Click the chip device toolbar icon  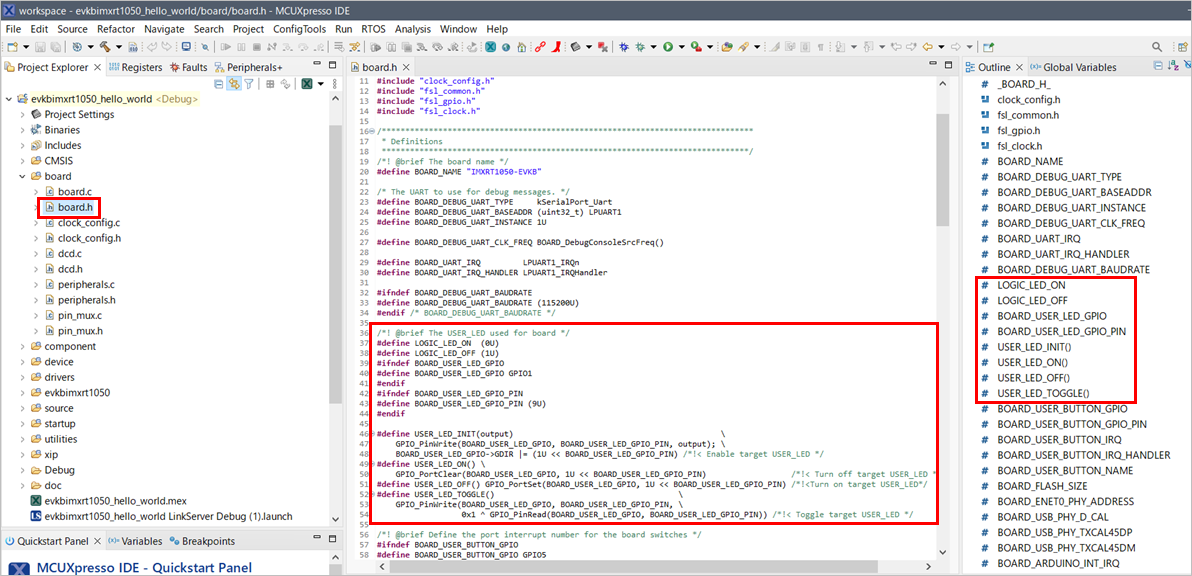[x=575, y=46]
